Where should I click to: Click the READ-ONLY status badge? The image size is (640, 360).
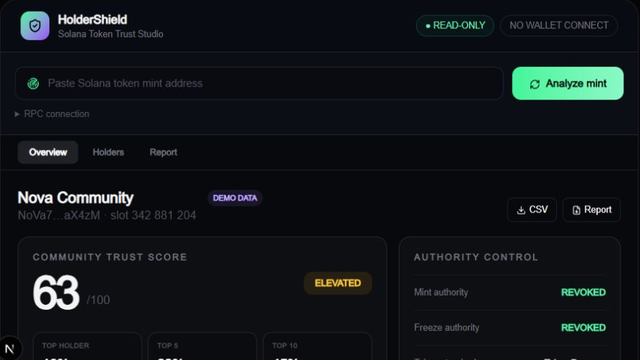pos(455,25)
